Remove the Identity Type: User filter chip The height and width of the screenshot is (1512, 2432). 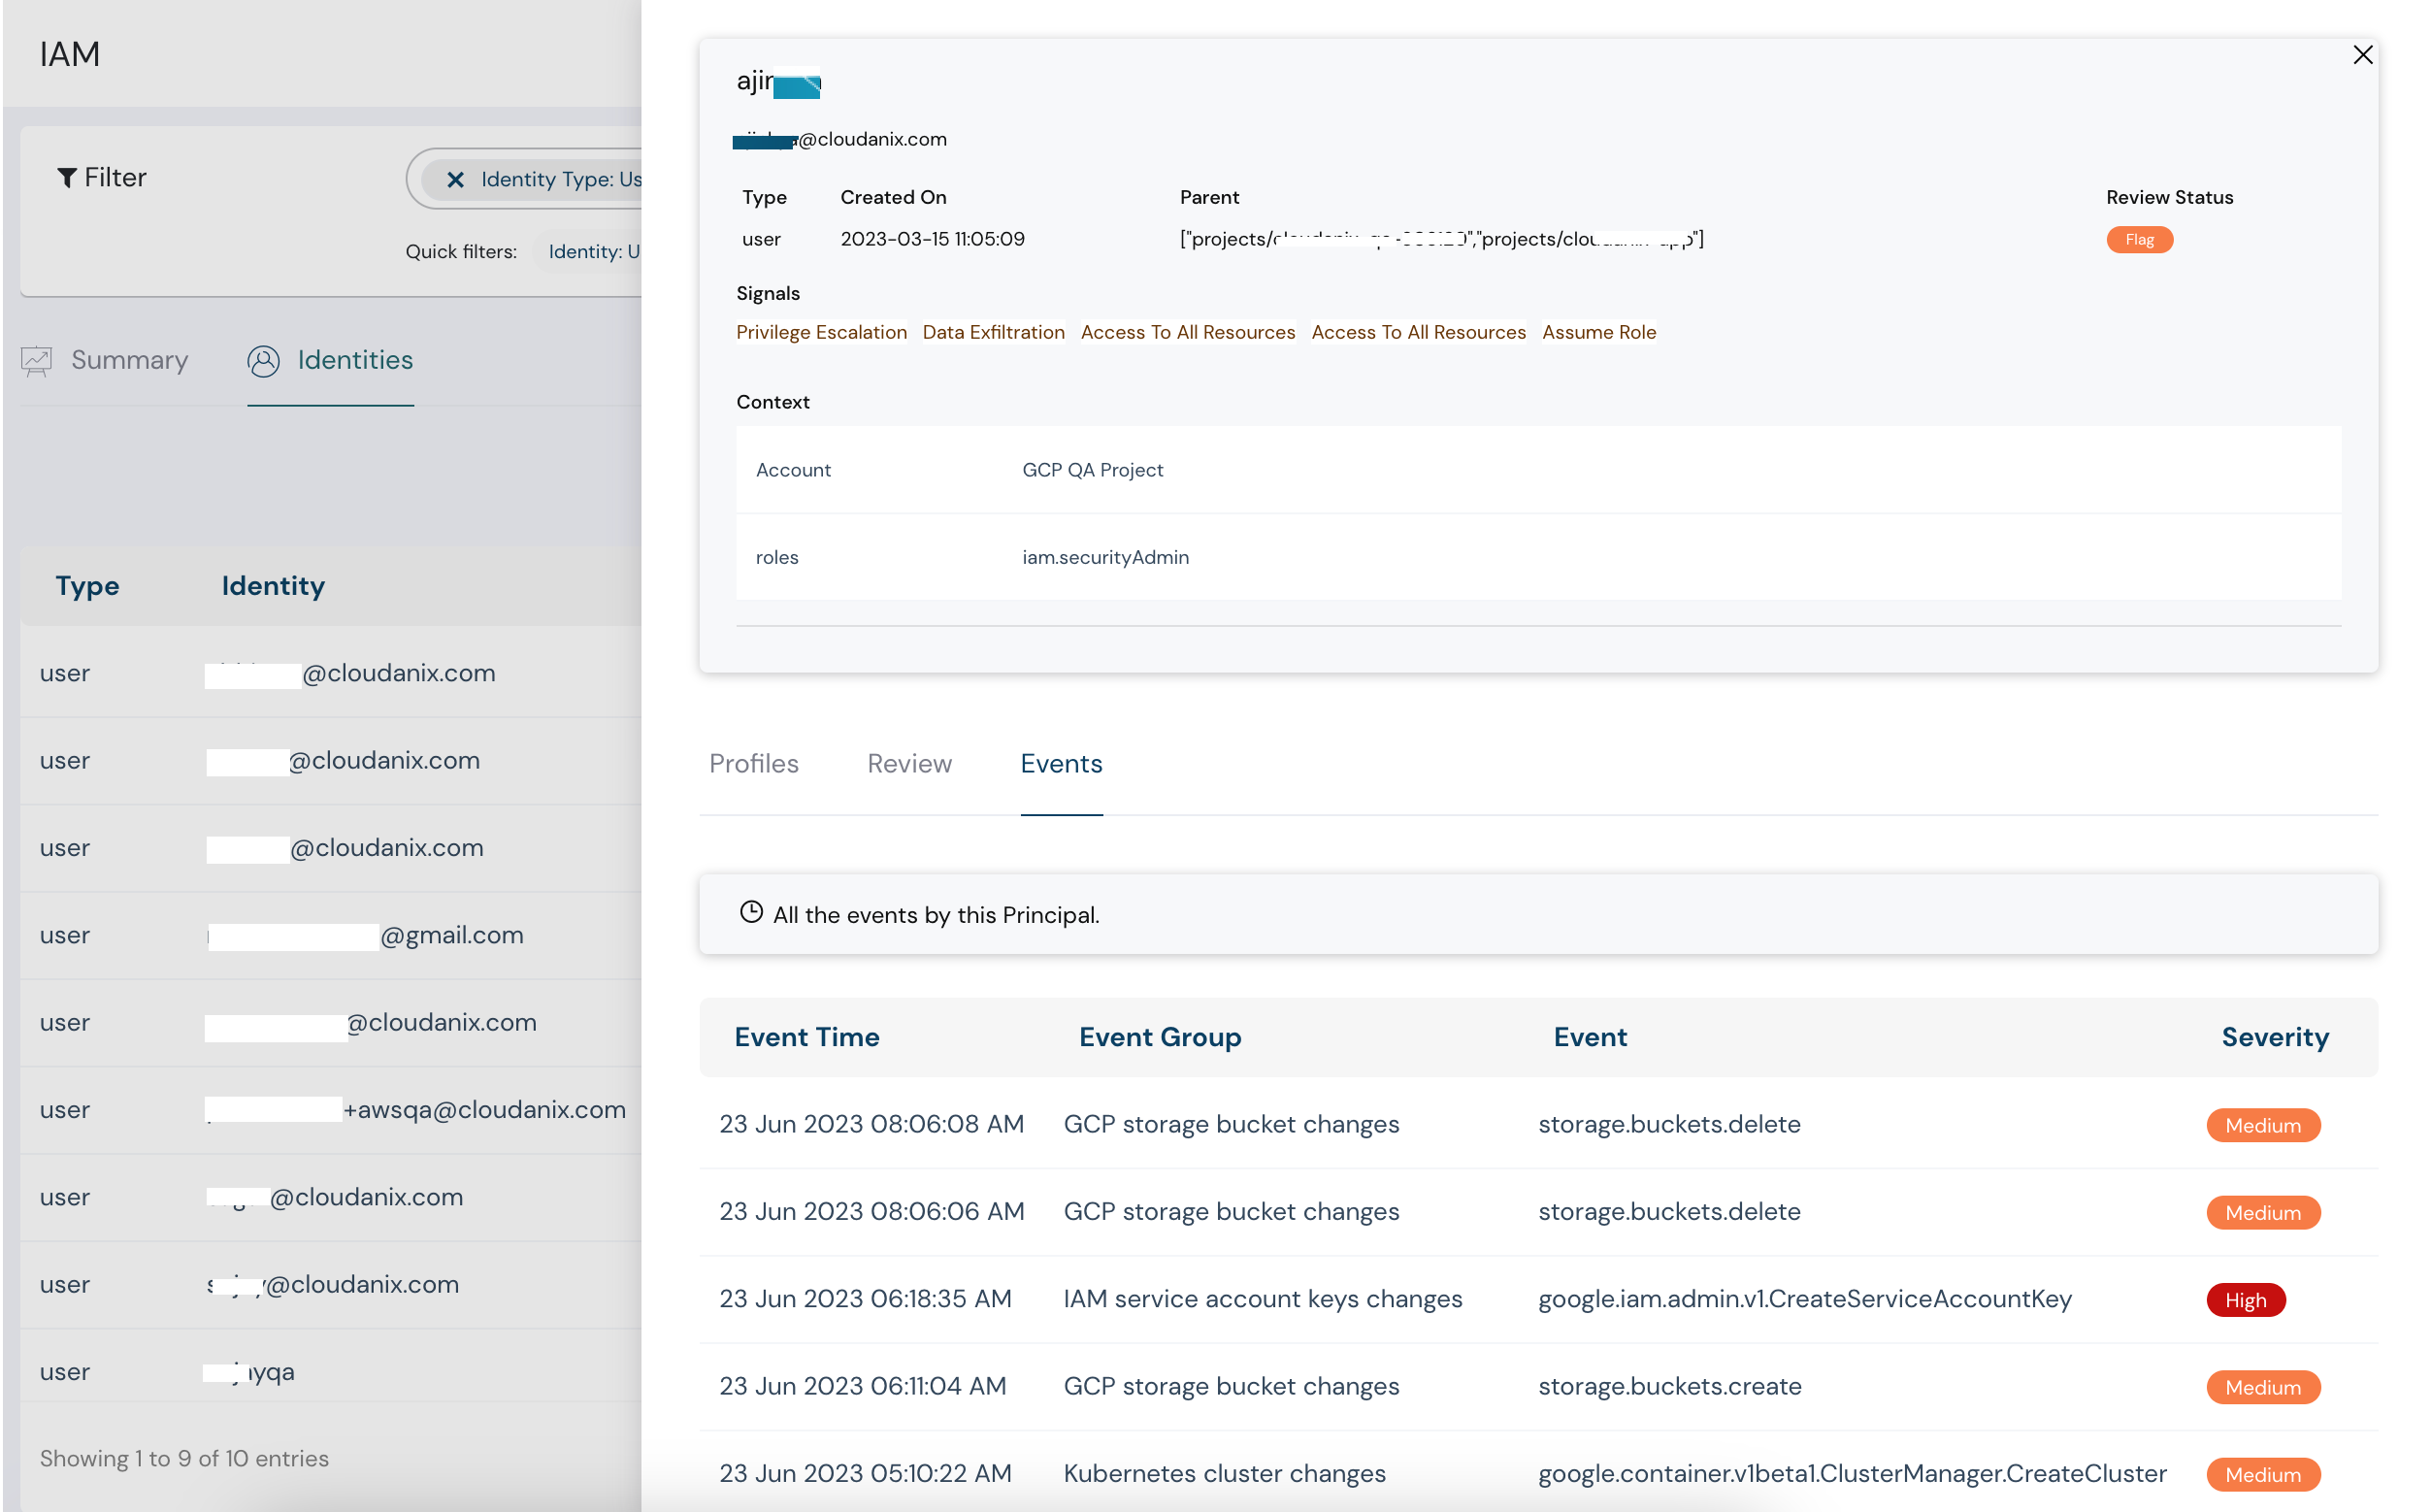pos(457,179)
